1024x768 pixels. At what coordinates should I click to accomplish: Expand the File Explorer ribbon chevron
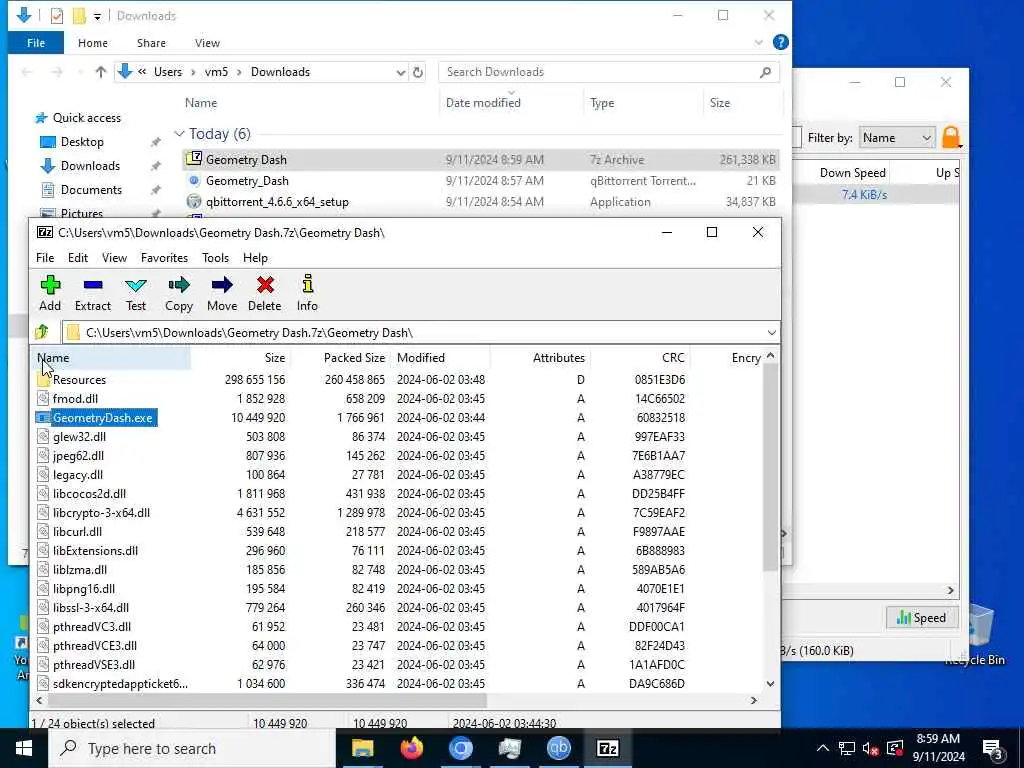758,42
